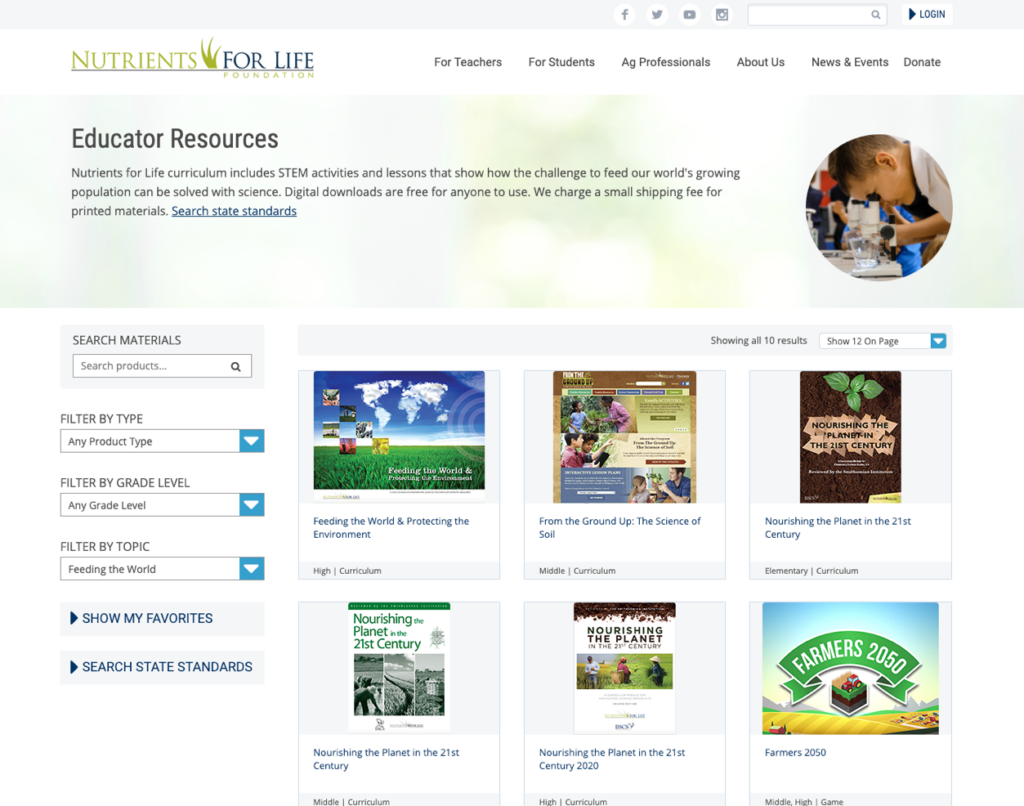Open the About Us menu

coord(760,62)
